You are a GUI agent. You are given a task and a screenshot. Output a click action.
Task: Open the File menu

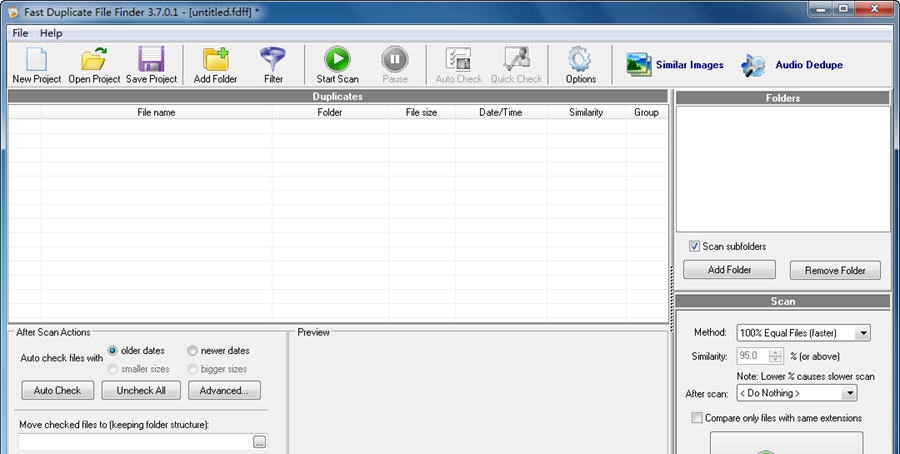20,33
